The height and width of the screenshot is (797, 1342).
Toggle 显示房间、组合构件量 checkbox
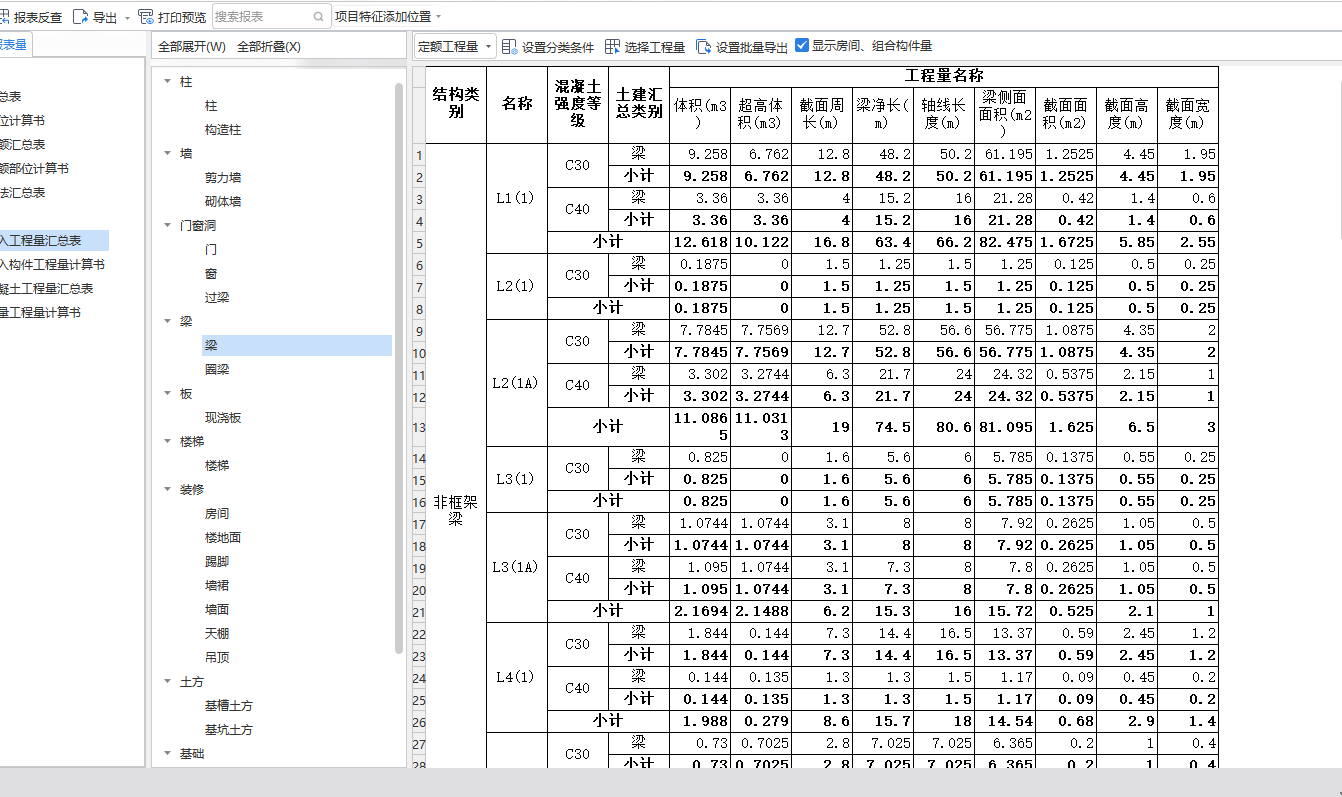coord(801,45)
